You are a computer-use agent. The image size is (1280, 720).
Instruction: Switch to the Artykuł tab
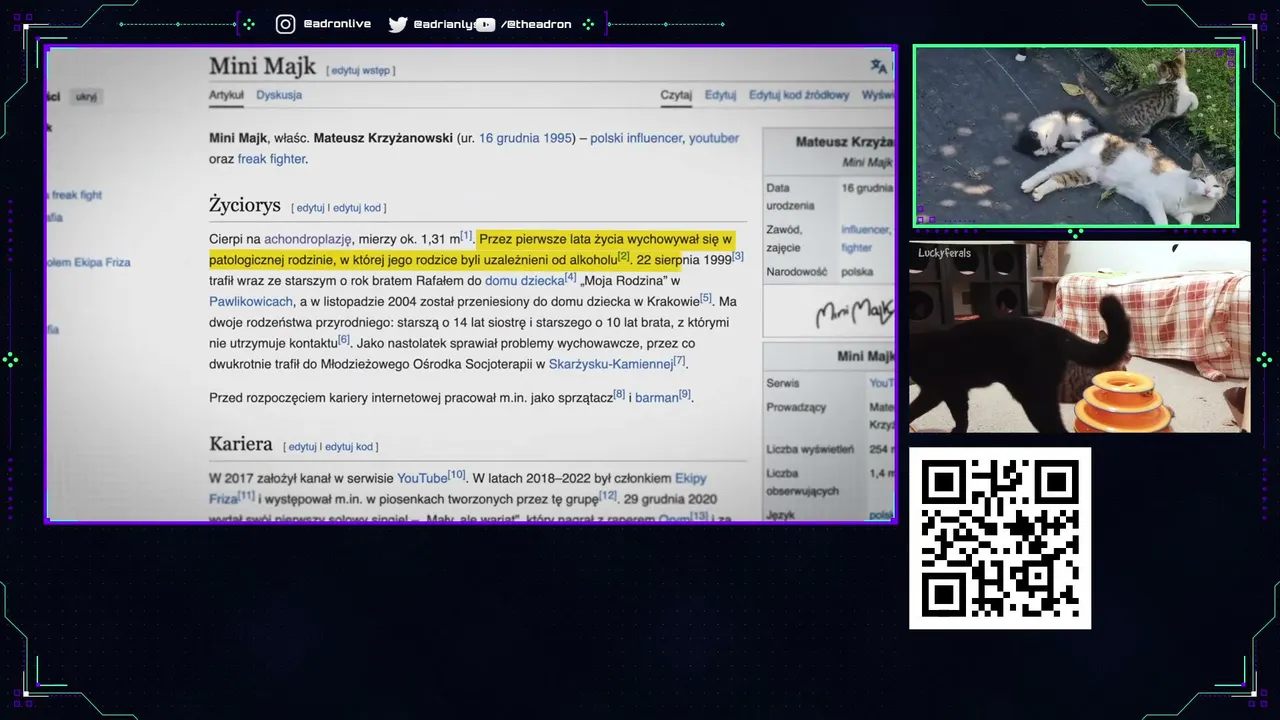pos(226,95)
